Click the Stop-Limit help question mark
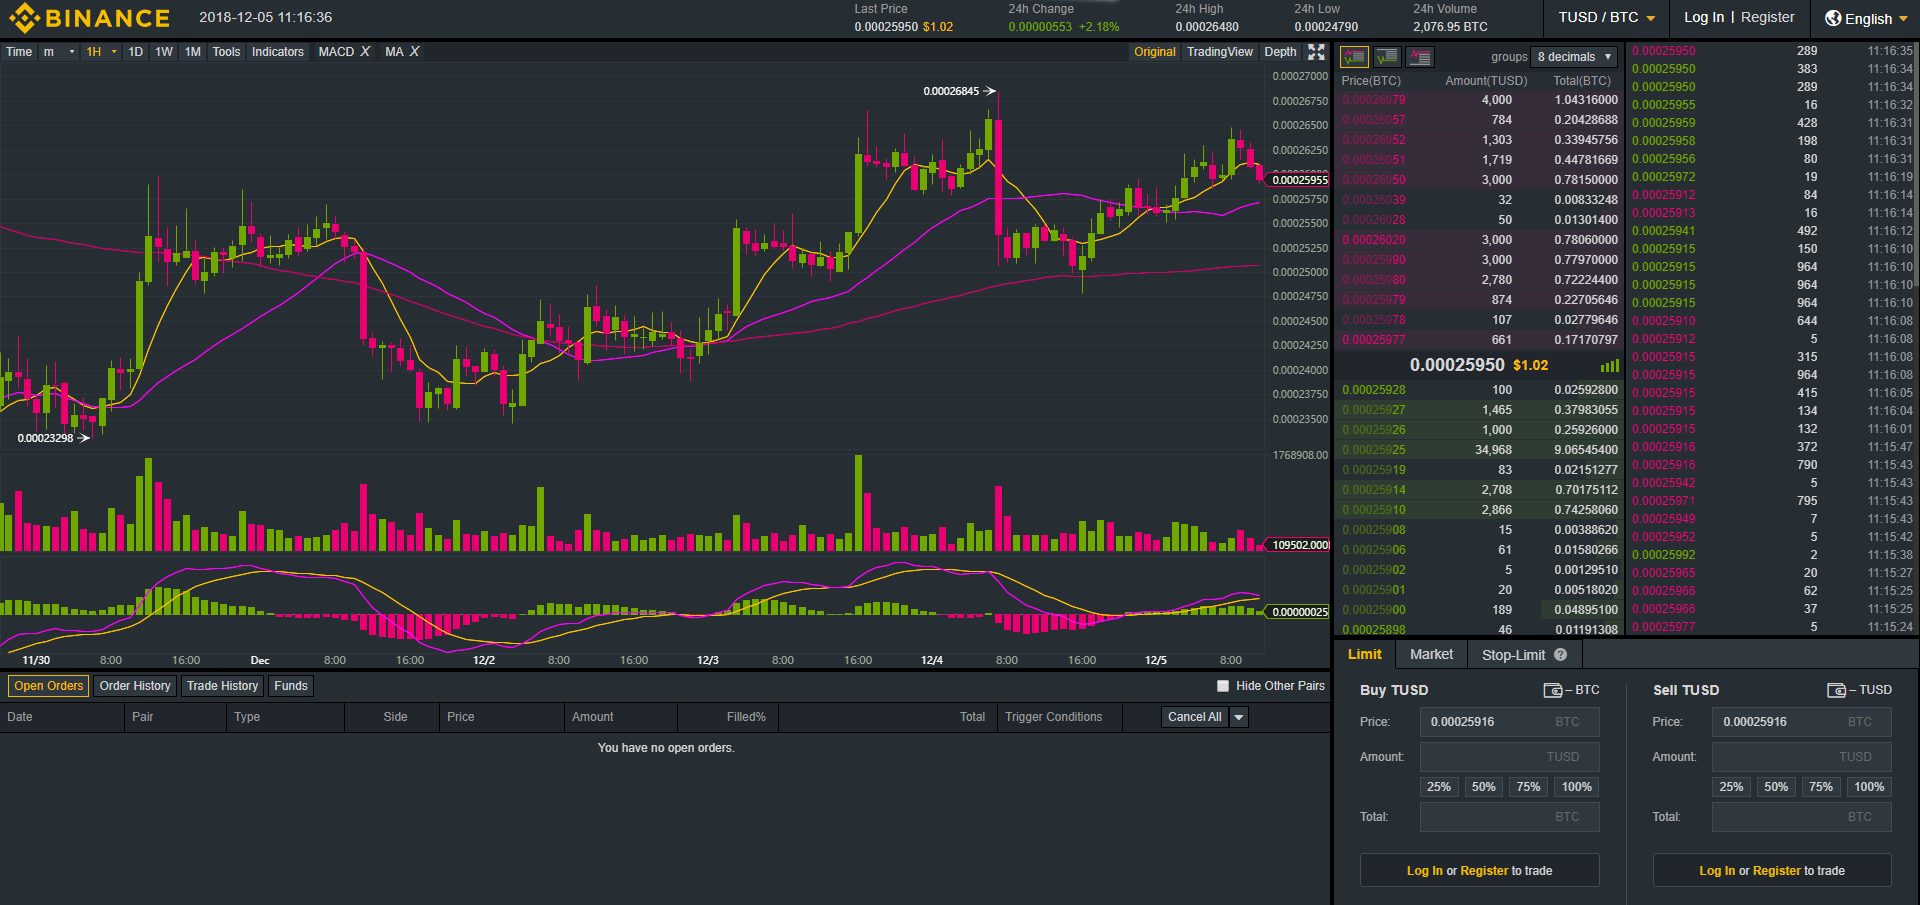The image size is (1920, 905). click(1560, 655)
